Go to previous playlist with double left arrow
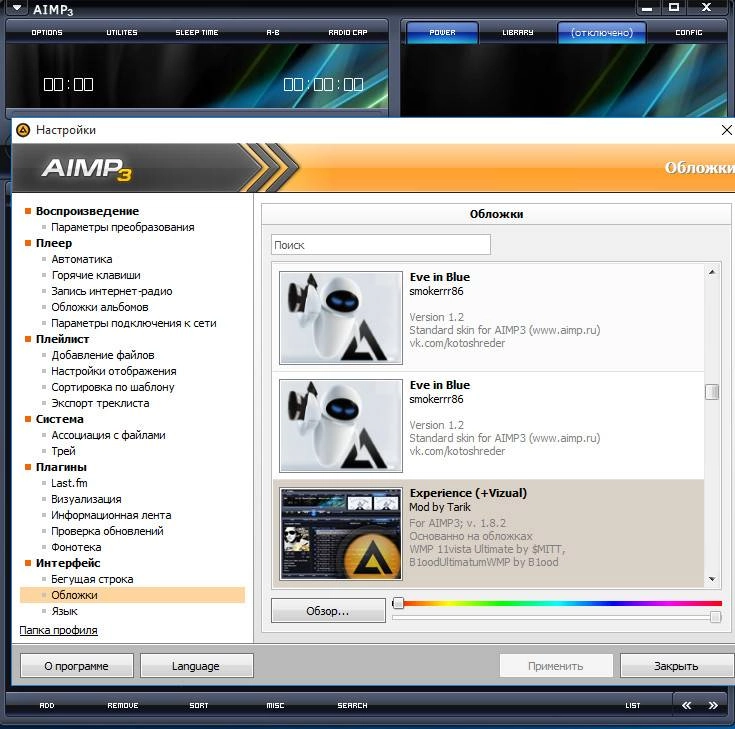735x729 pixels. 687,705
